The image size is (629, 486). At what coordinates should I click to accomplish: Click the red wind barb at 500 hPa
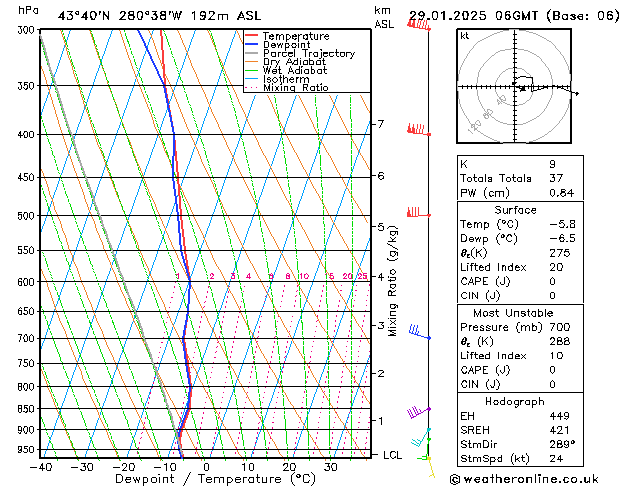coord(416,213)
